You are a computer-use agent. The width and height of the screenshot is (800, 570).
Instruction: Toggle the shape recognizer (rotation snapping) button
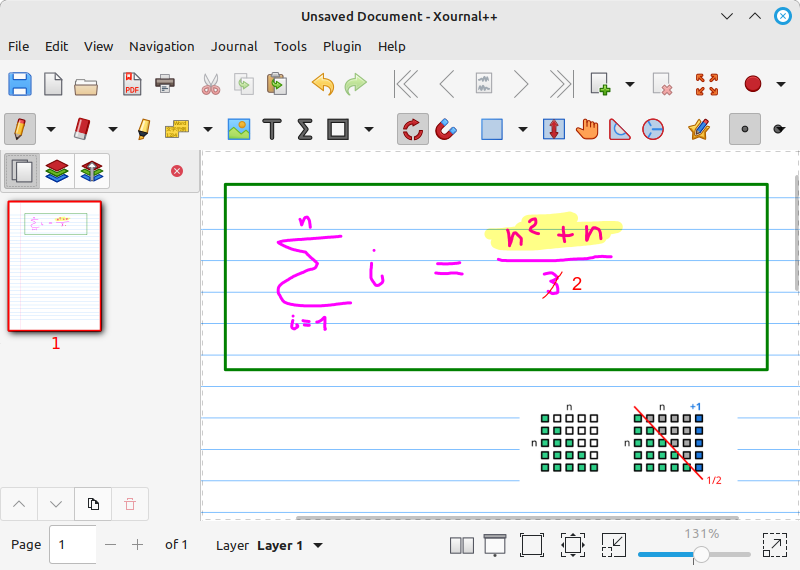[413, 129]
